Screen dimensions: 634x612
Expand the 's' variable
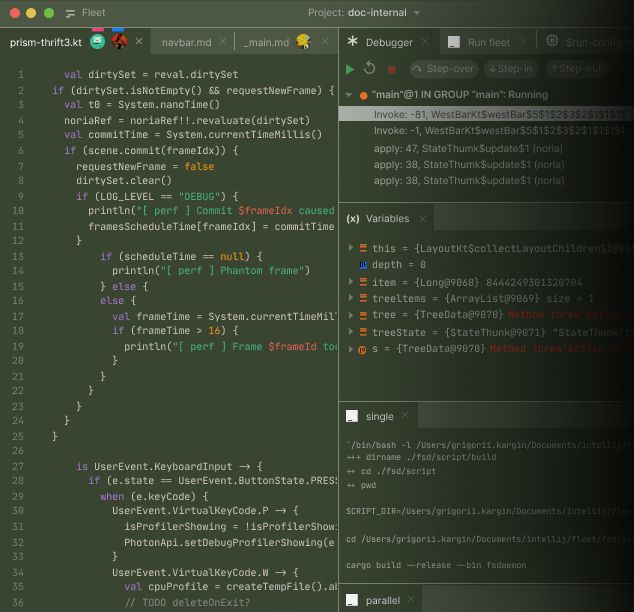coord(351,348)
